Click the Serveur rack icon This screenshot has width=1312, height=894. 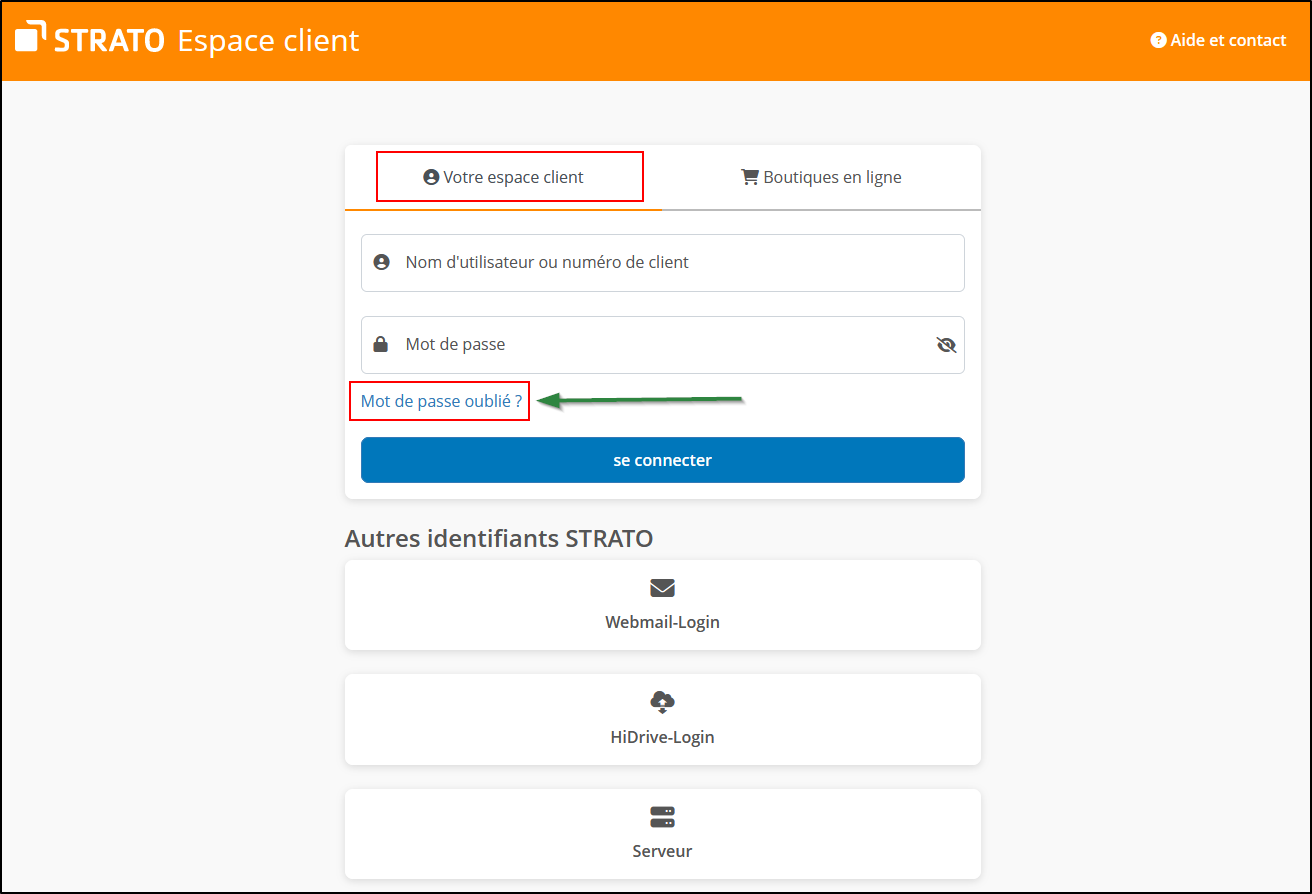click(662, 817)
